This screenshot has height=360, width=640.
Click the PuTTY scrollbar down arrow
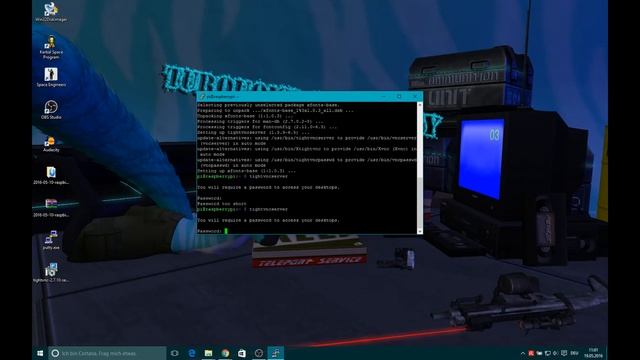pos(420,231)
